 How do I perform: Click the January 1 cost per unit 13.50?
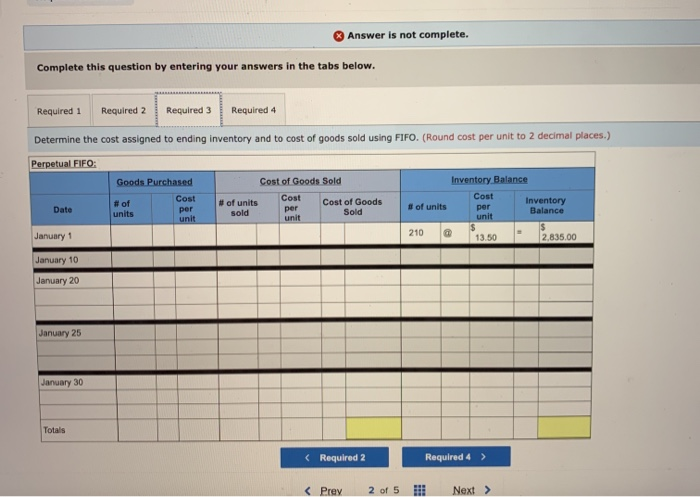coord(486,238)
